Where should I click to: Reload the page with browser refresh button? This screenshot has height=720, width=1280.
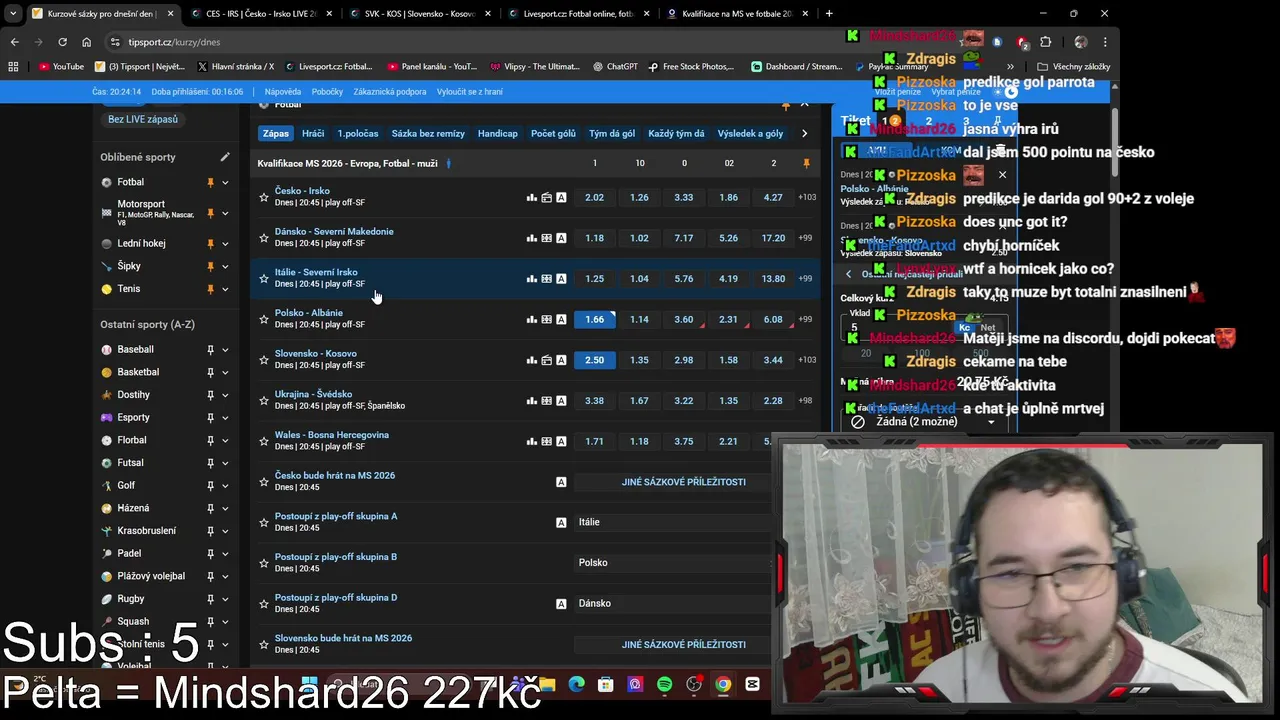[62, 42]
